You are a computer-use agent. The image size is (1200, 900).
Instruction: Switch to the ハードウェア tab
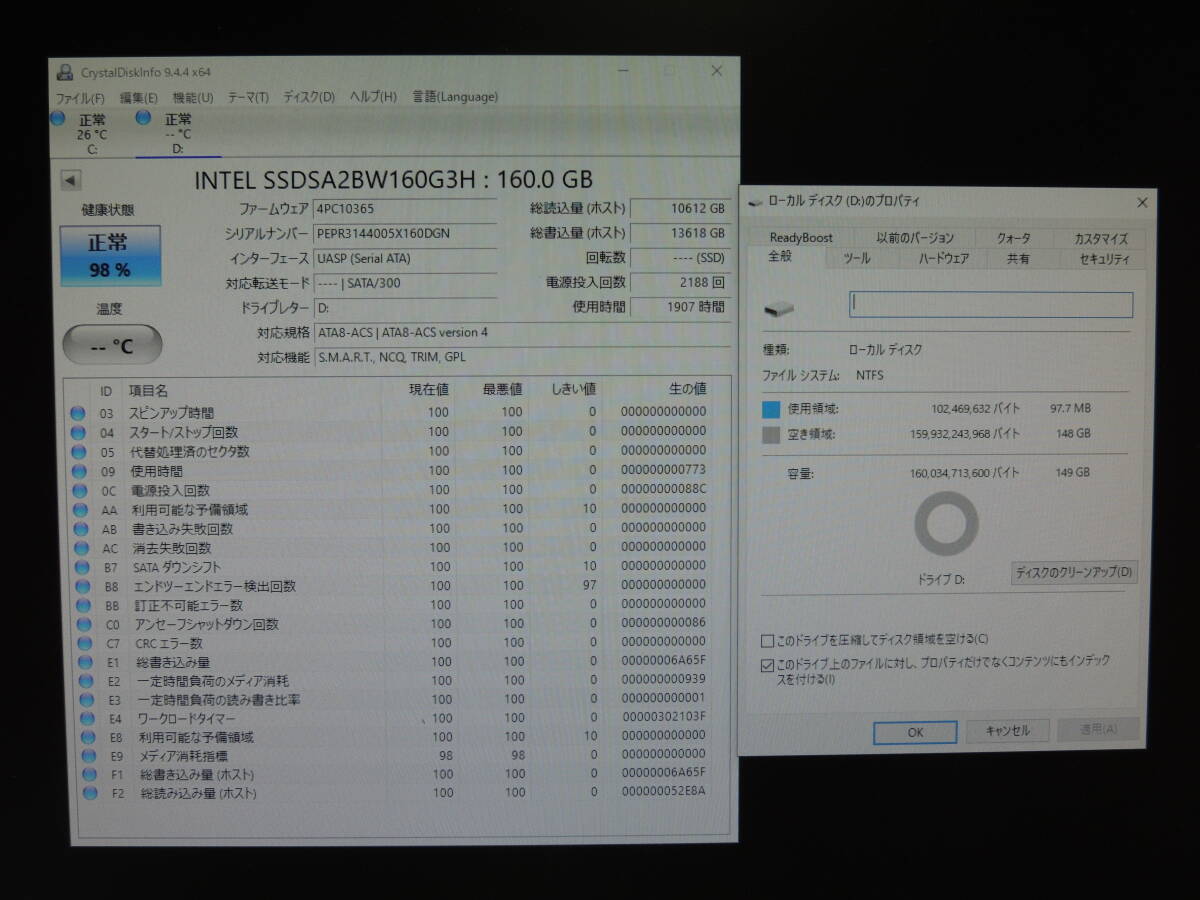[x=943, y=259]
